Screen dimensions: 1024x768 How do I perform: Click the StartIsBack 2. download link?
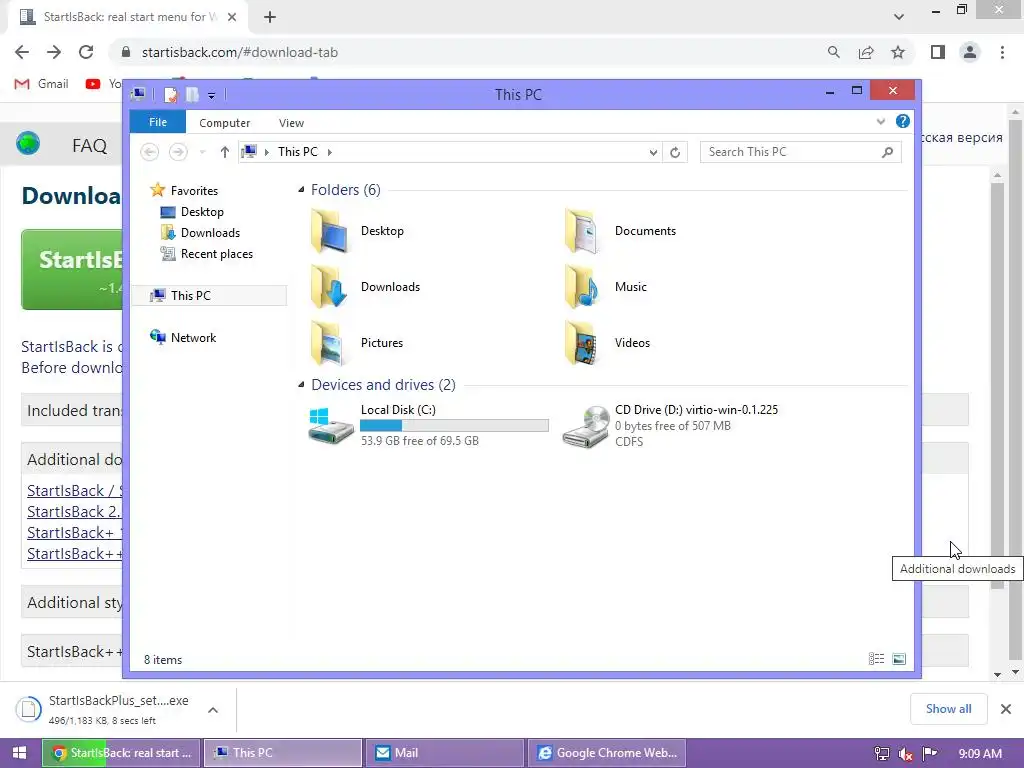point(74,511)
